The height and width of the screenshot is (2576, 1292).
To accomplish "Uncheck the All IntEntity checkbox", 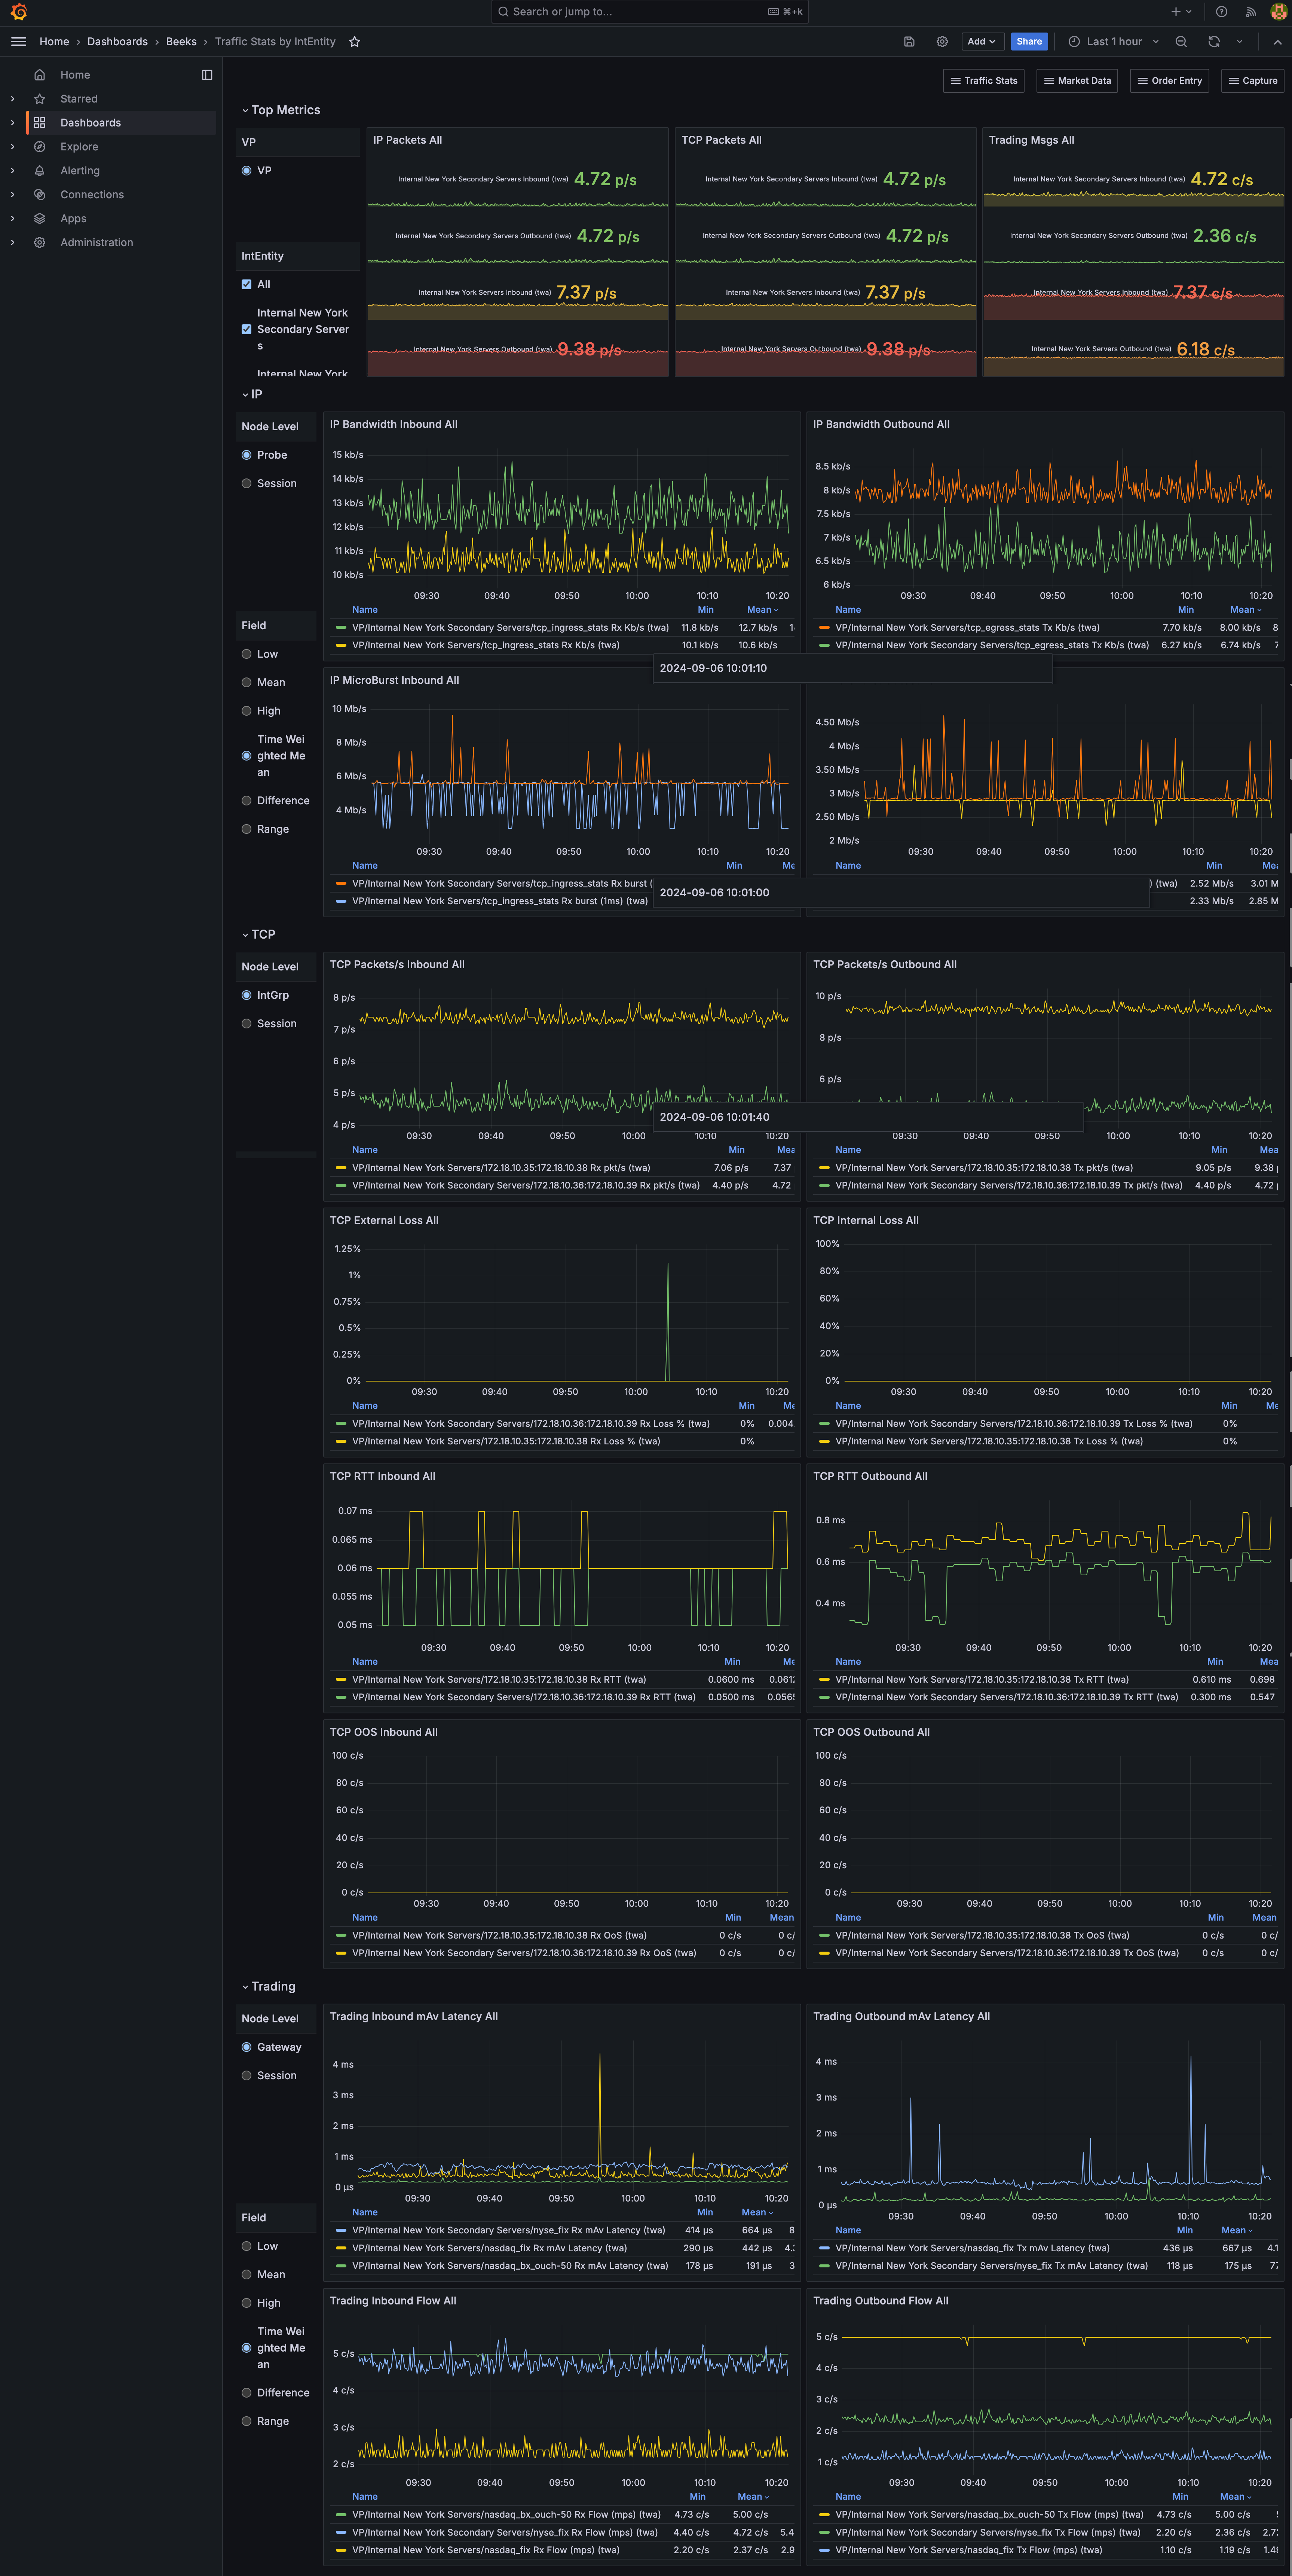I will [247, 285].
